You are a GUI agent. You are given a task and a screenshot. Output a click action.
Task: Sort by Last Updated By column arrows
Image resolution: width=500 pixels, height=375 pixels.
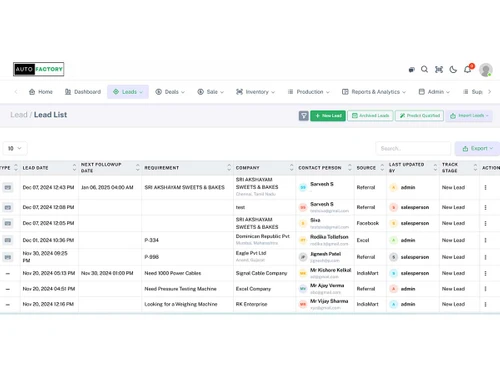click(435, 168)
